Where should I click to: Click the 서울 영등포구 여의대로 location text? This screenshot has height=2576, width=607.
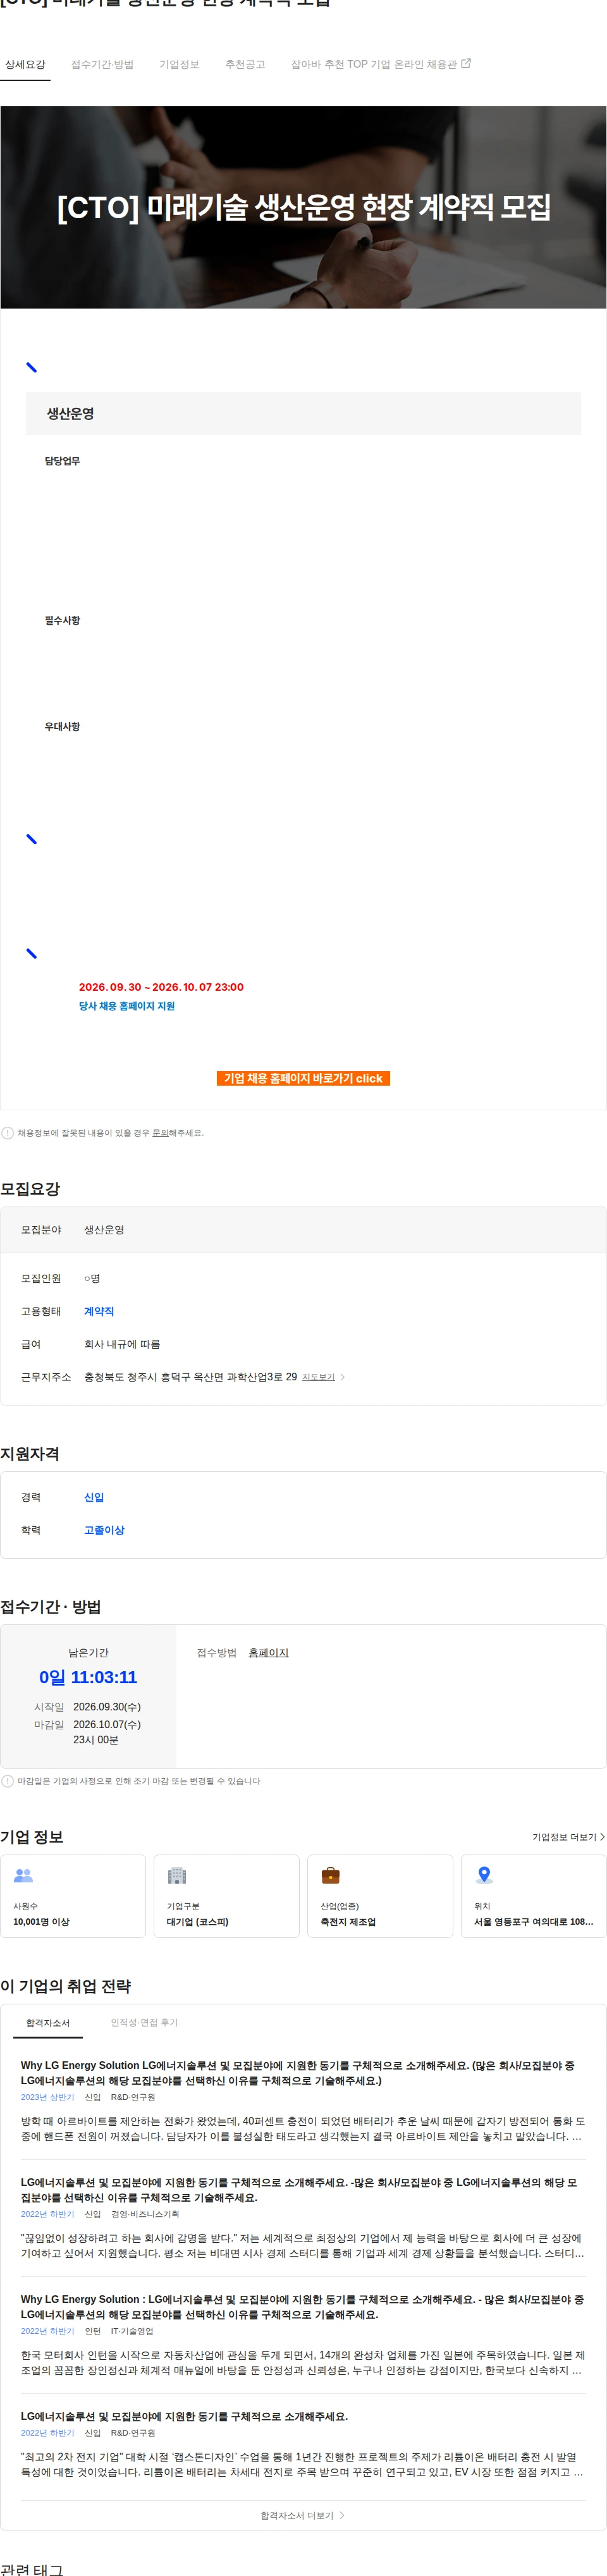point(533,1921)
